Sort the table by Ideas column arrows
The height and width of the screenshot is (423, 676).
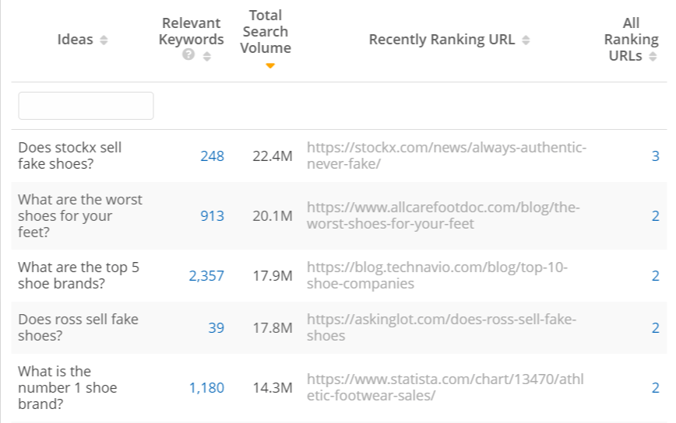coord(103,40)
